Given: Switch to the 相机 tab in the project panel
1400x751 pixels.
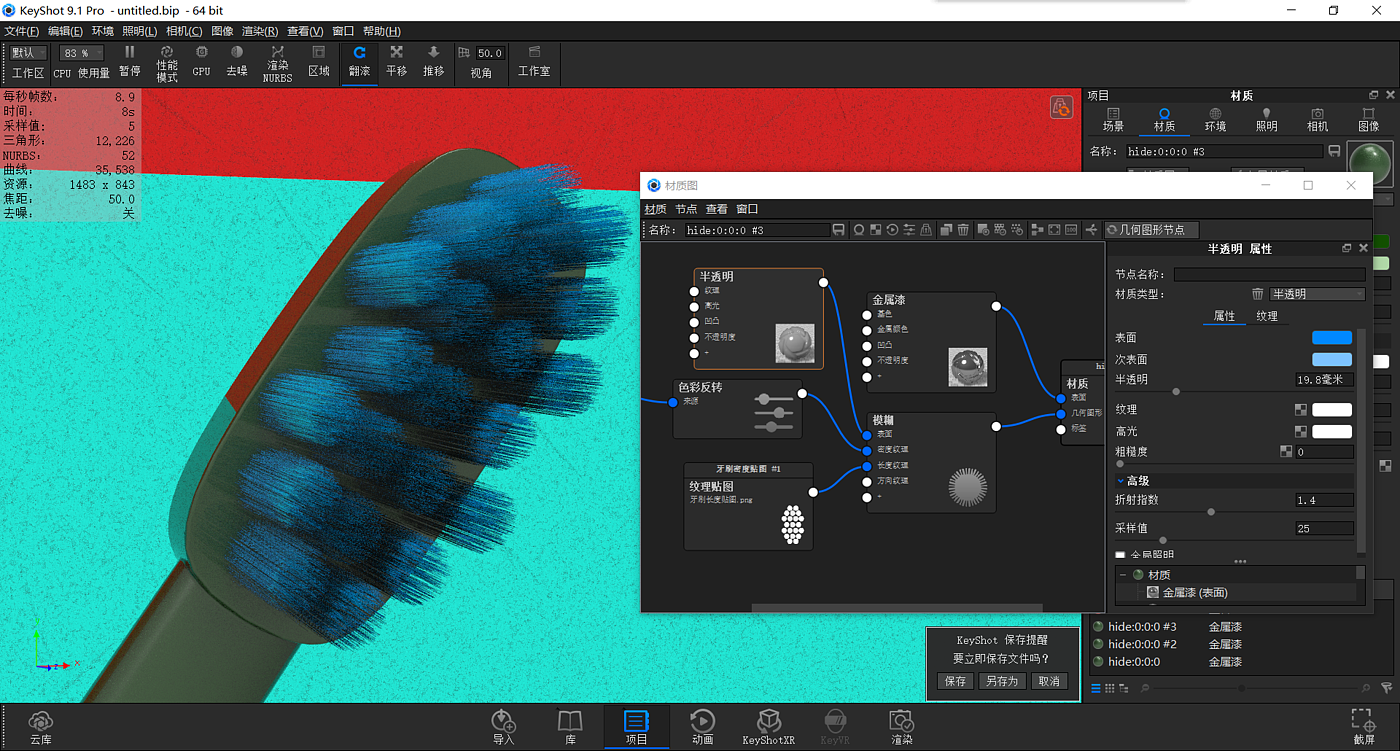Looking at the screenshot, I should pos(1318,120).
